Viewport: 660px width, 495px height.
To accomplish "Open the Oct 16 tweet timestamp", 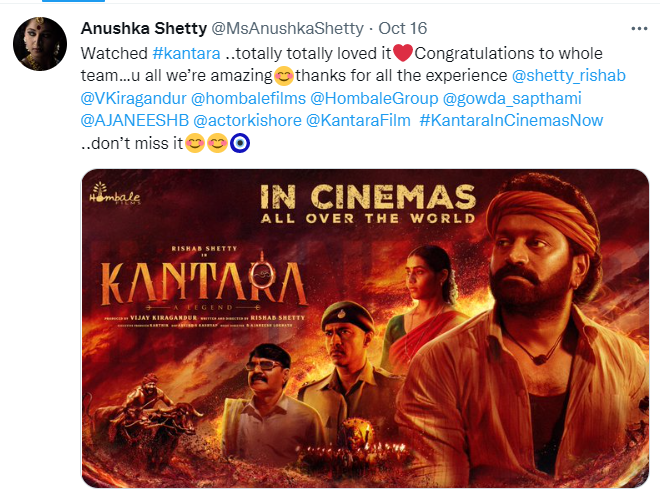I will [402, 29].
